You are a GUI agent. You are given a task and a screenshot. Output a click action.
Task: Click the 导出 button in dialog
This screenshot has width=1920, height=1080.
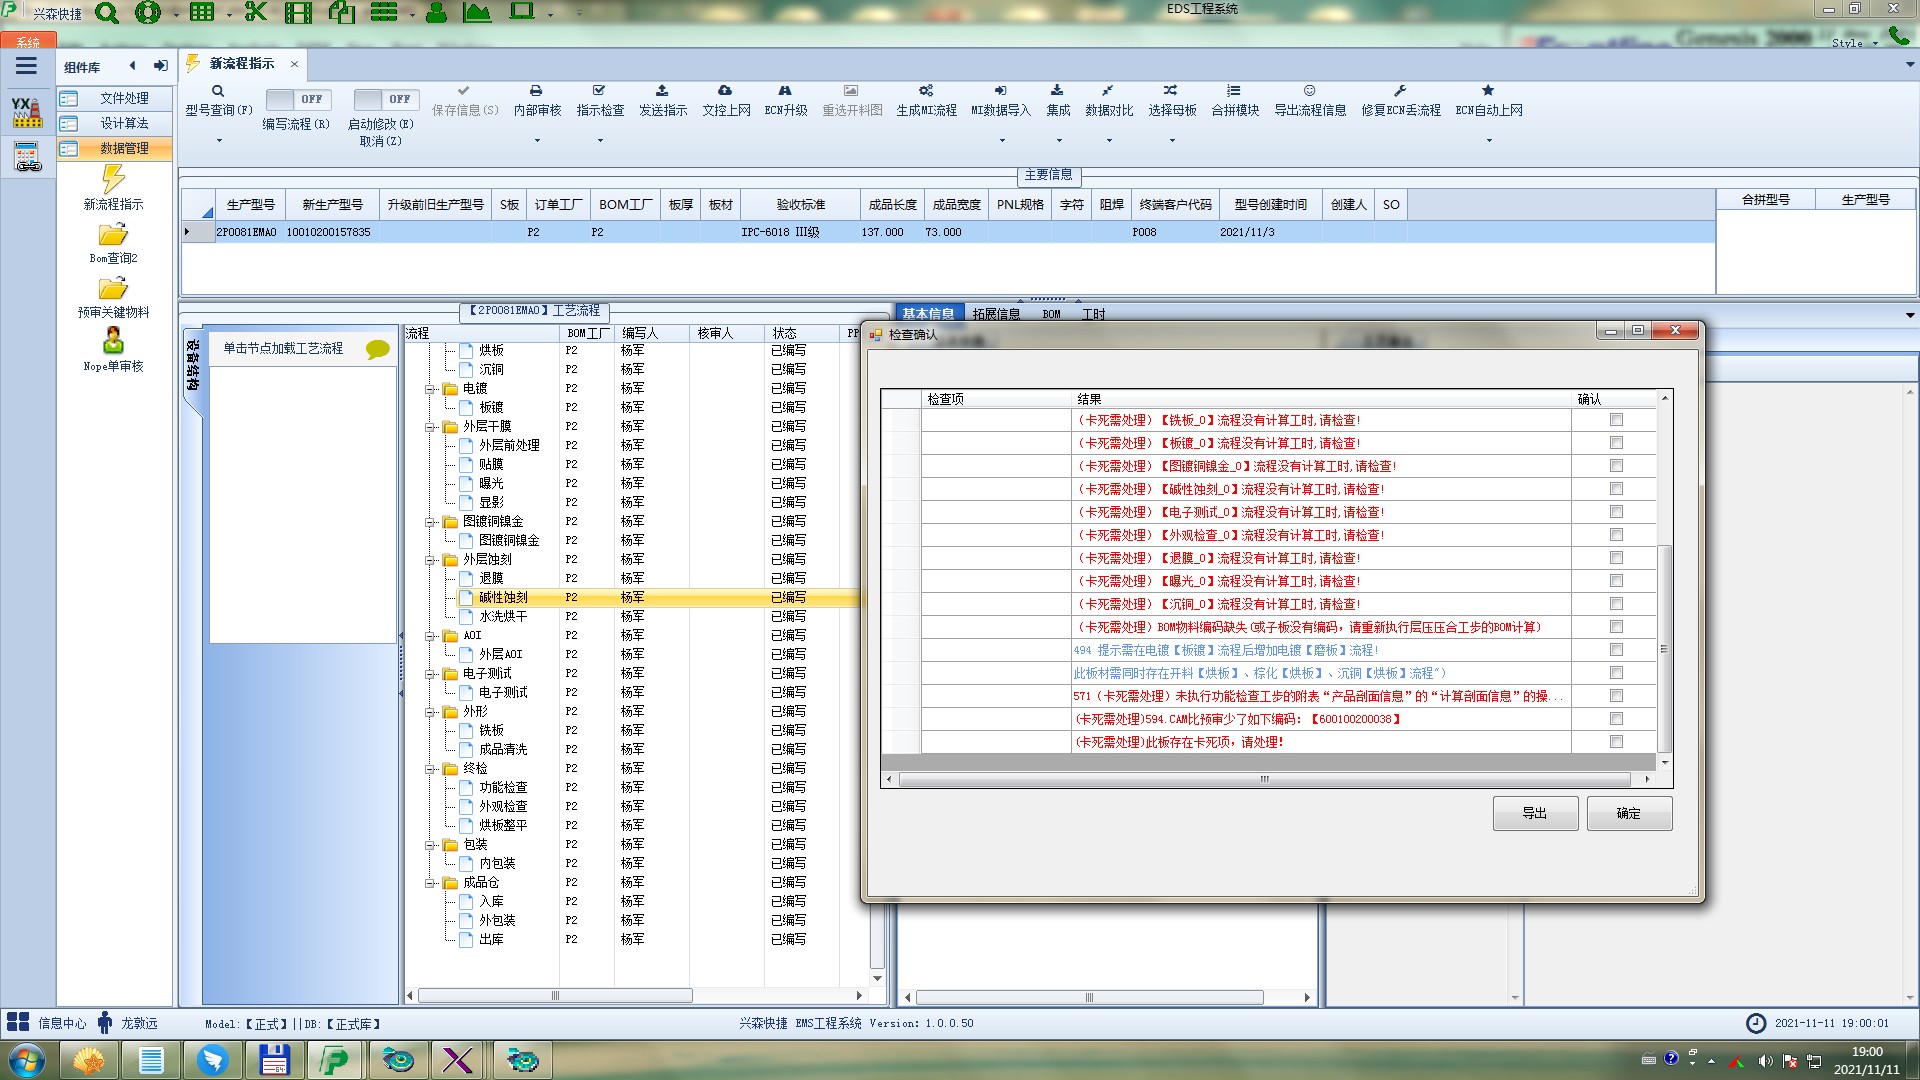click(x=1535, y=813)
